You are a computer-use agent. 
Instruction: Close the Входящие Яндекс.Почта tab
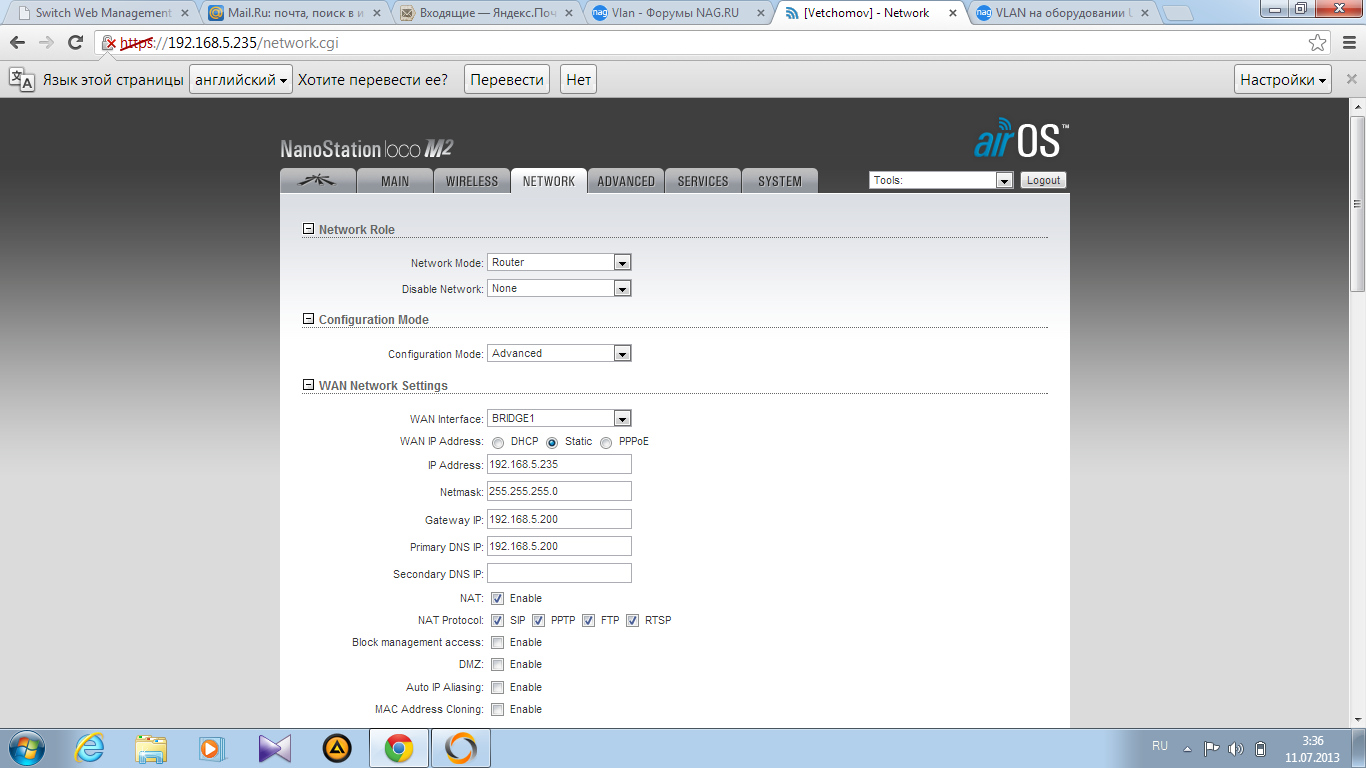point(567,13)
